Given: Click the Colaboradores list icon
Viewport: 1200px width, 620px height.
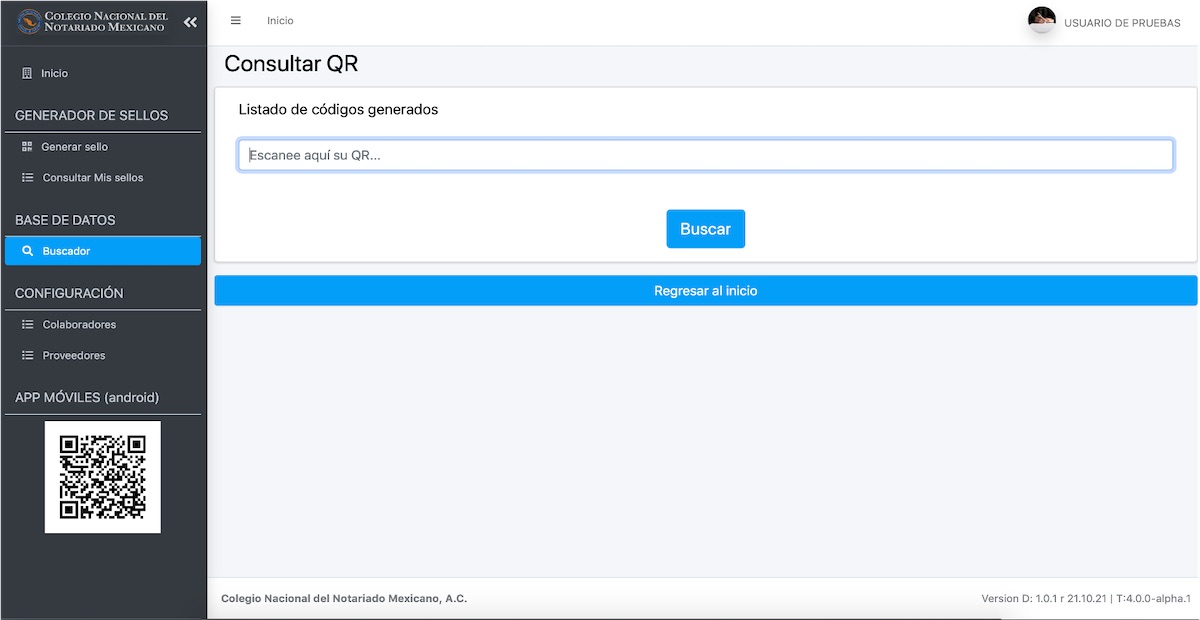Looking at the screenshot, I should [x=28, y=325].
